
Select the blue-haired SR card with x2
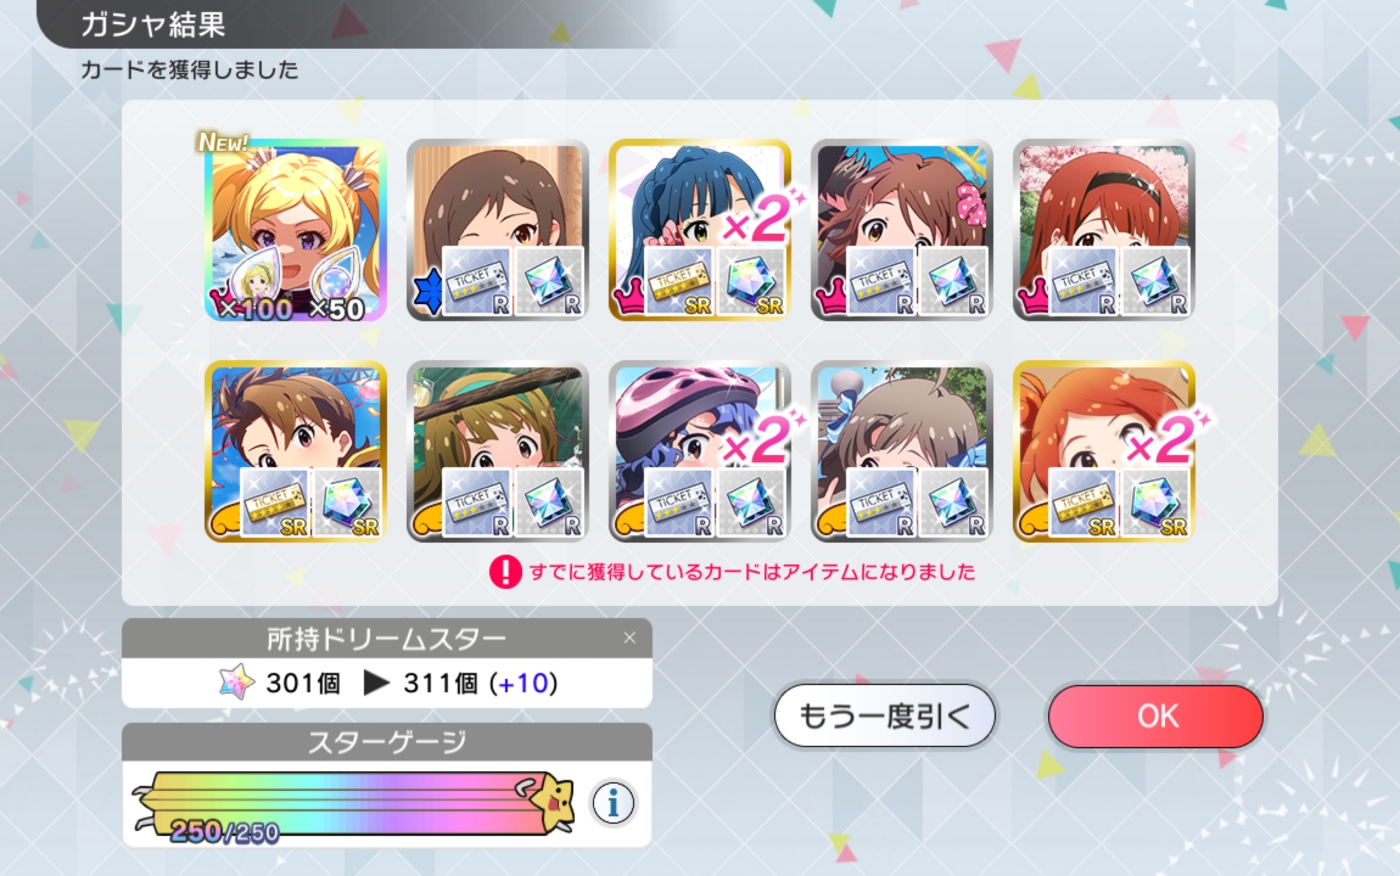[700, 230]
